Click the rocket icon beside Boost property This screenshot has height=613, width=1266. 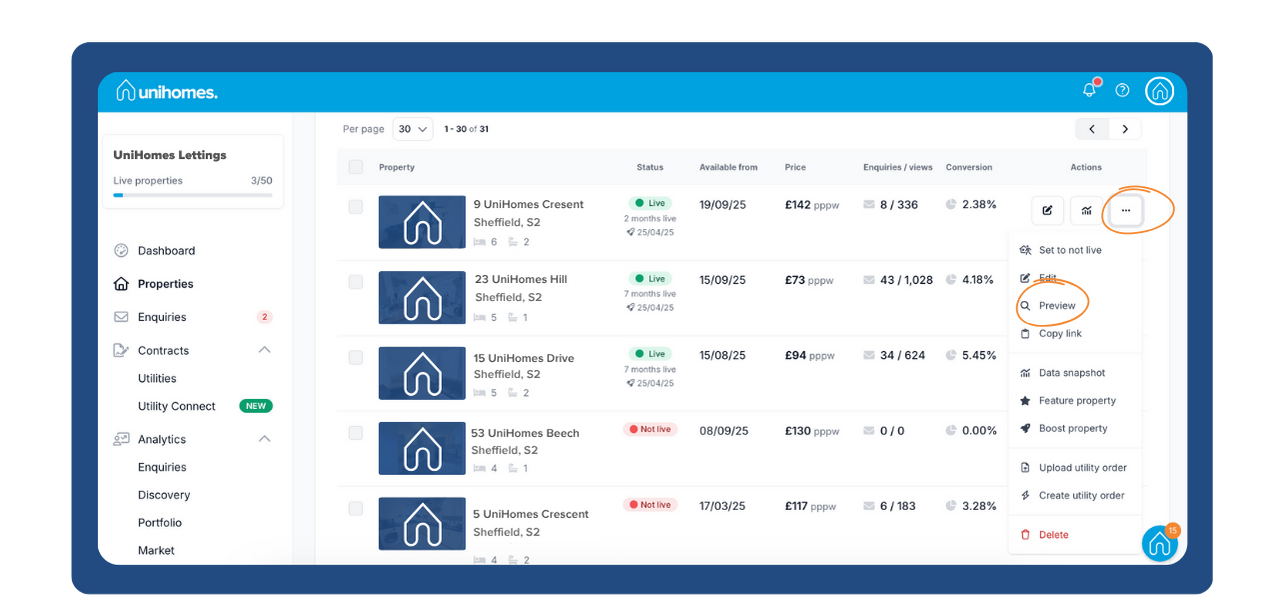click(1025, 428)
